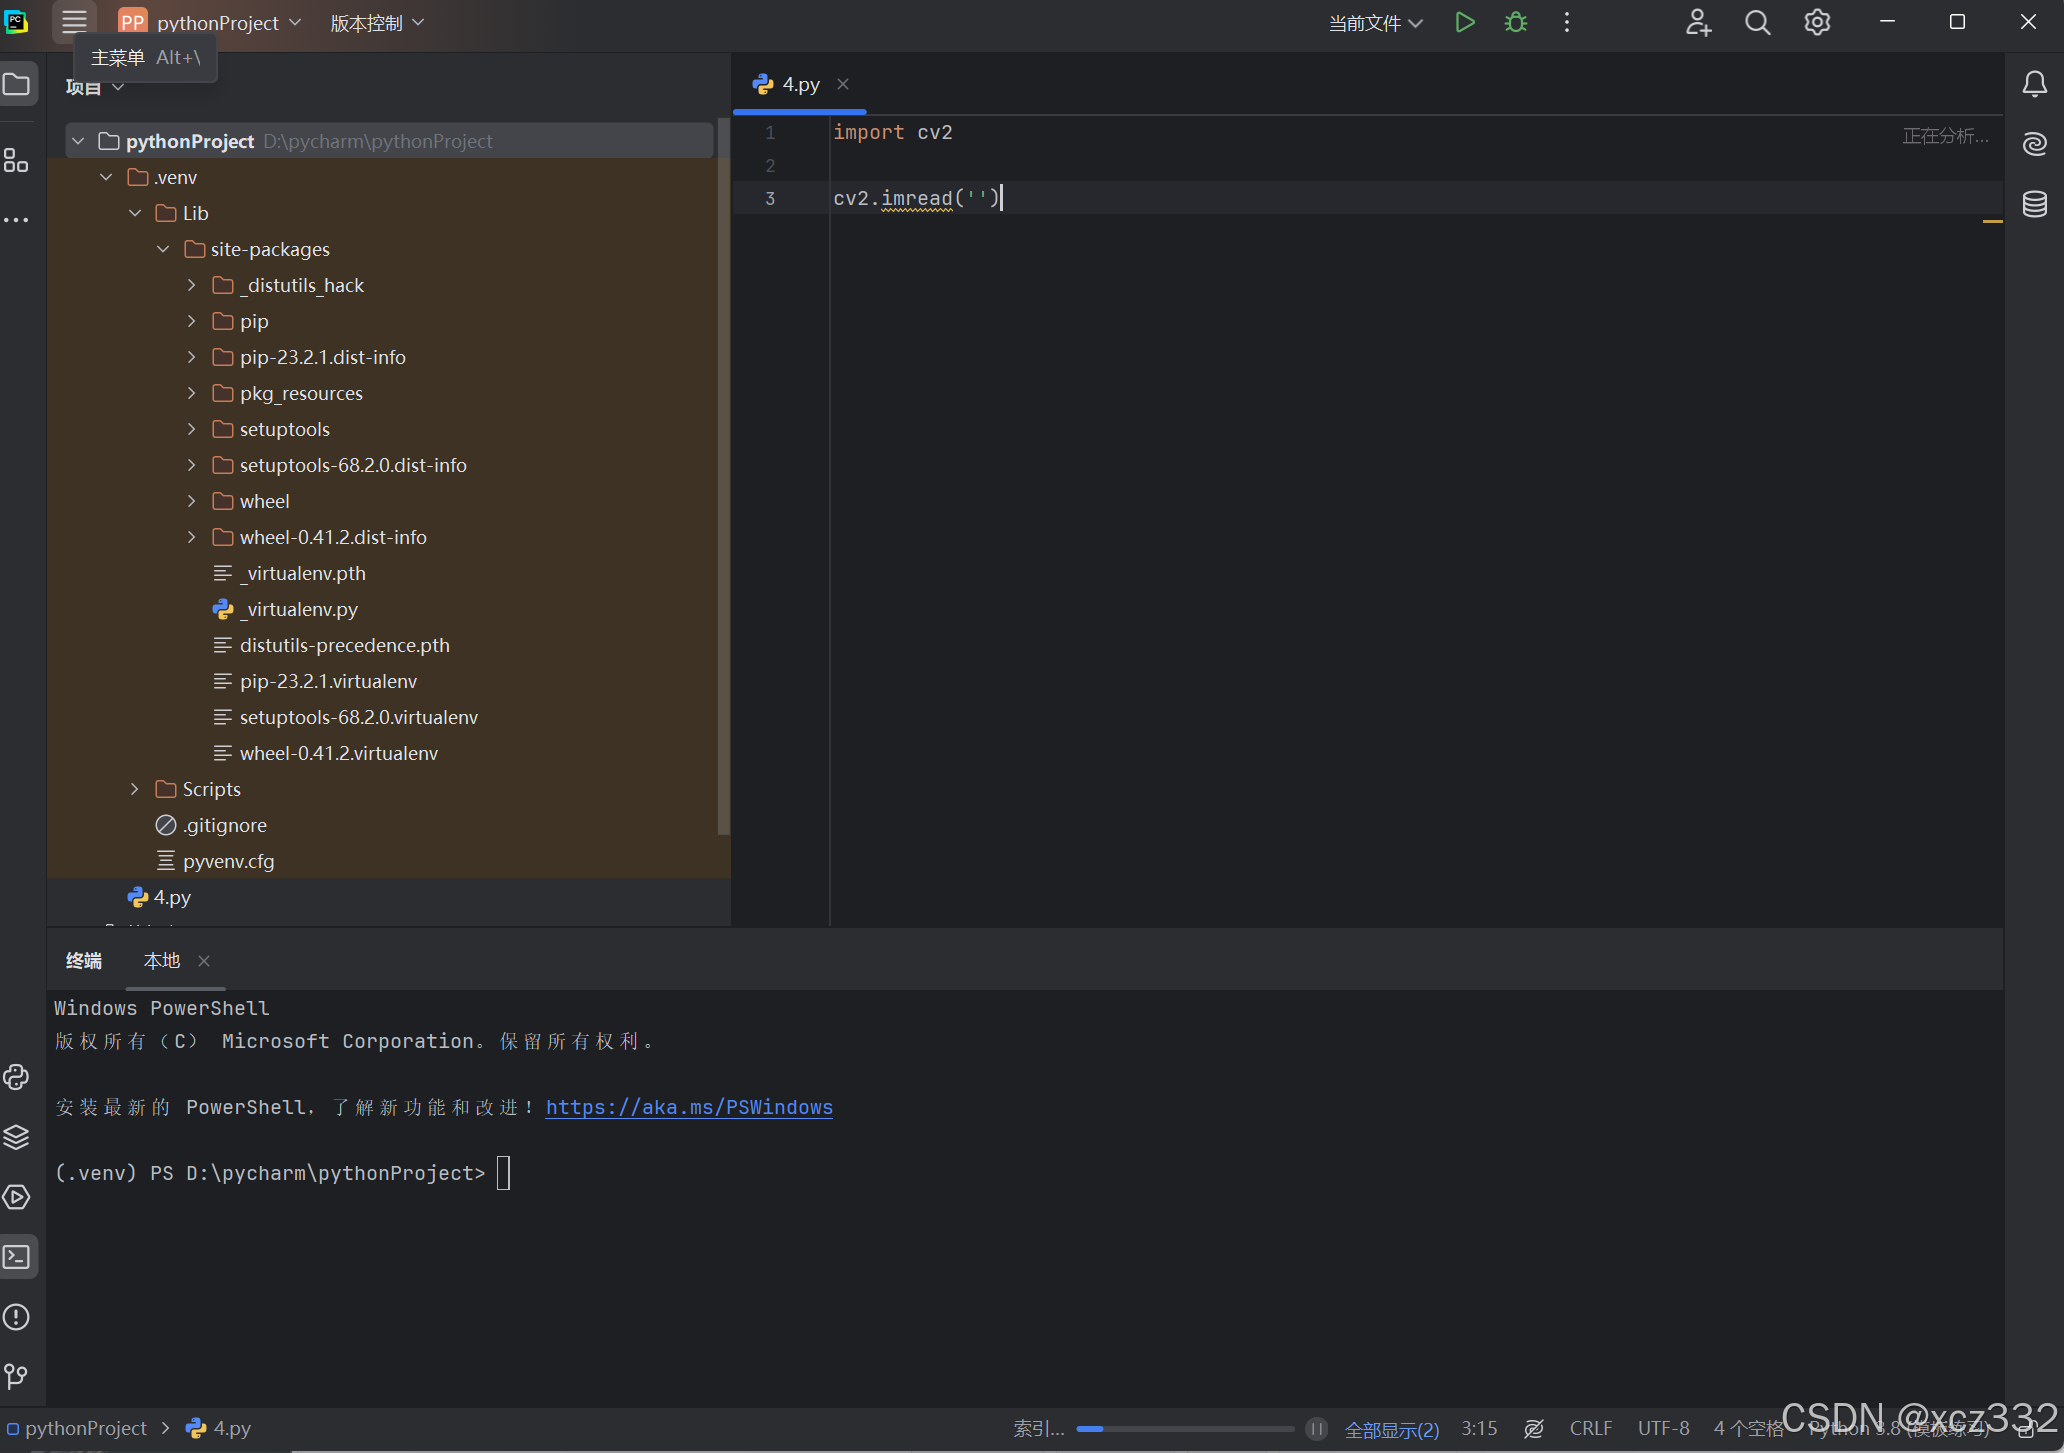Collapse the .venv folder
The image size is (2064, 1453).
[106, 176]
